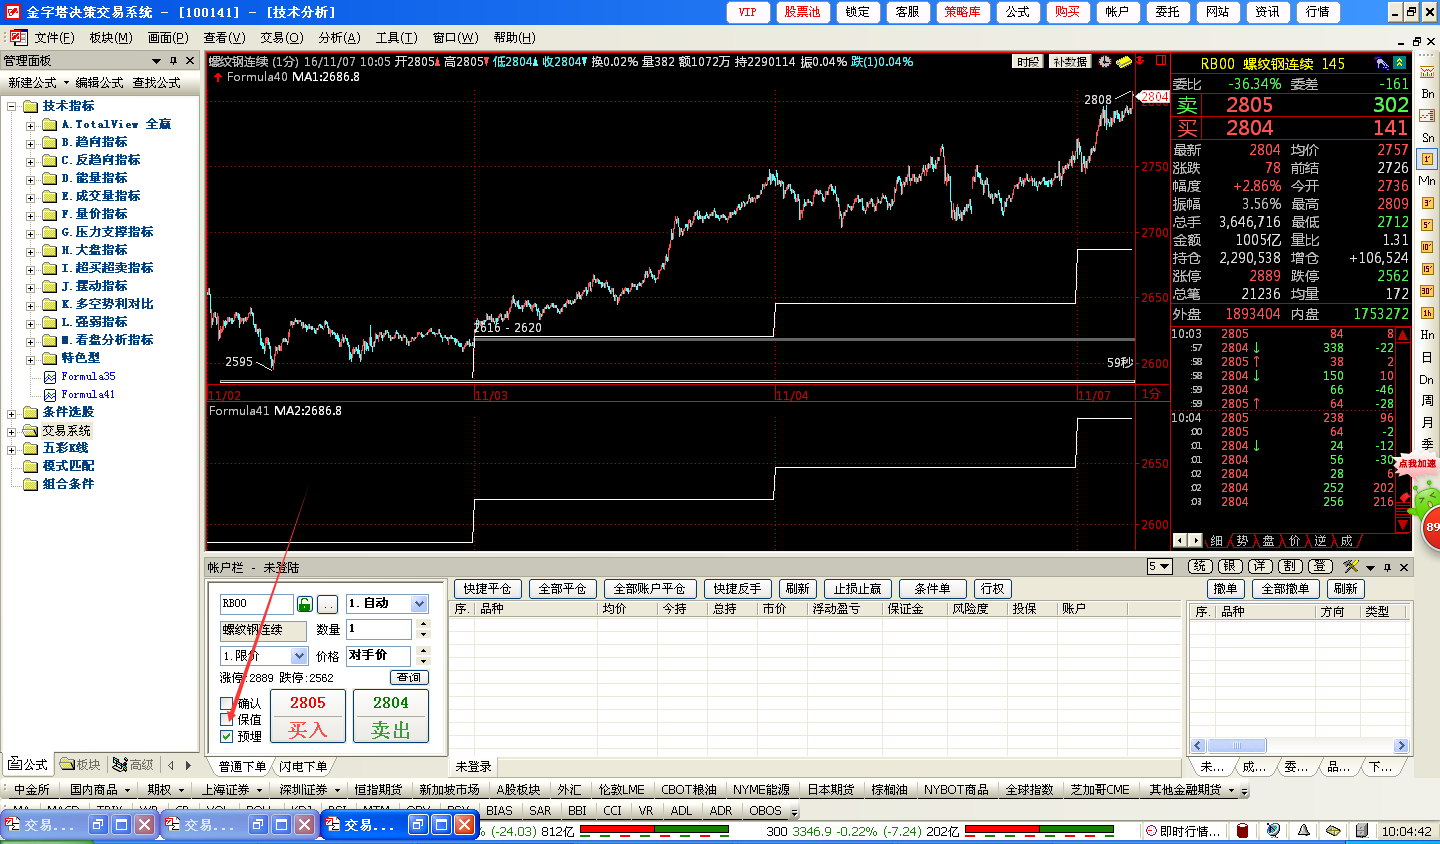Screen dimensions: 1440x844
Task: Click the green lock icon beside RB00
Action: click(x=305, y=604)
